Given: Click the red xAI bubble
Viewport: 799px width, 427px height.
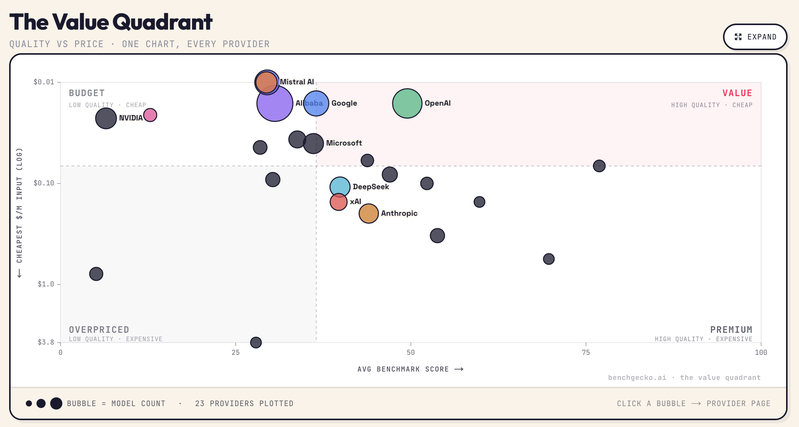Looking at the screenshot, I should point(338,202).
